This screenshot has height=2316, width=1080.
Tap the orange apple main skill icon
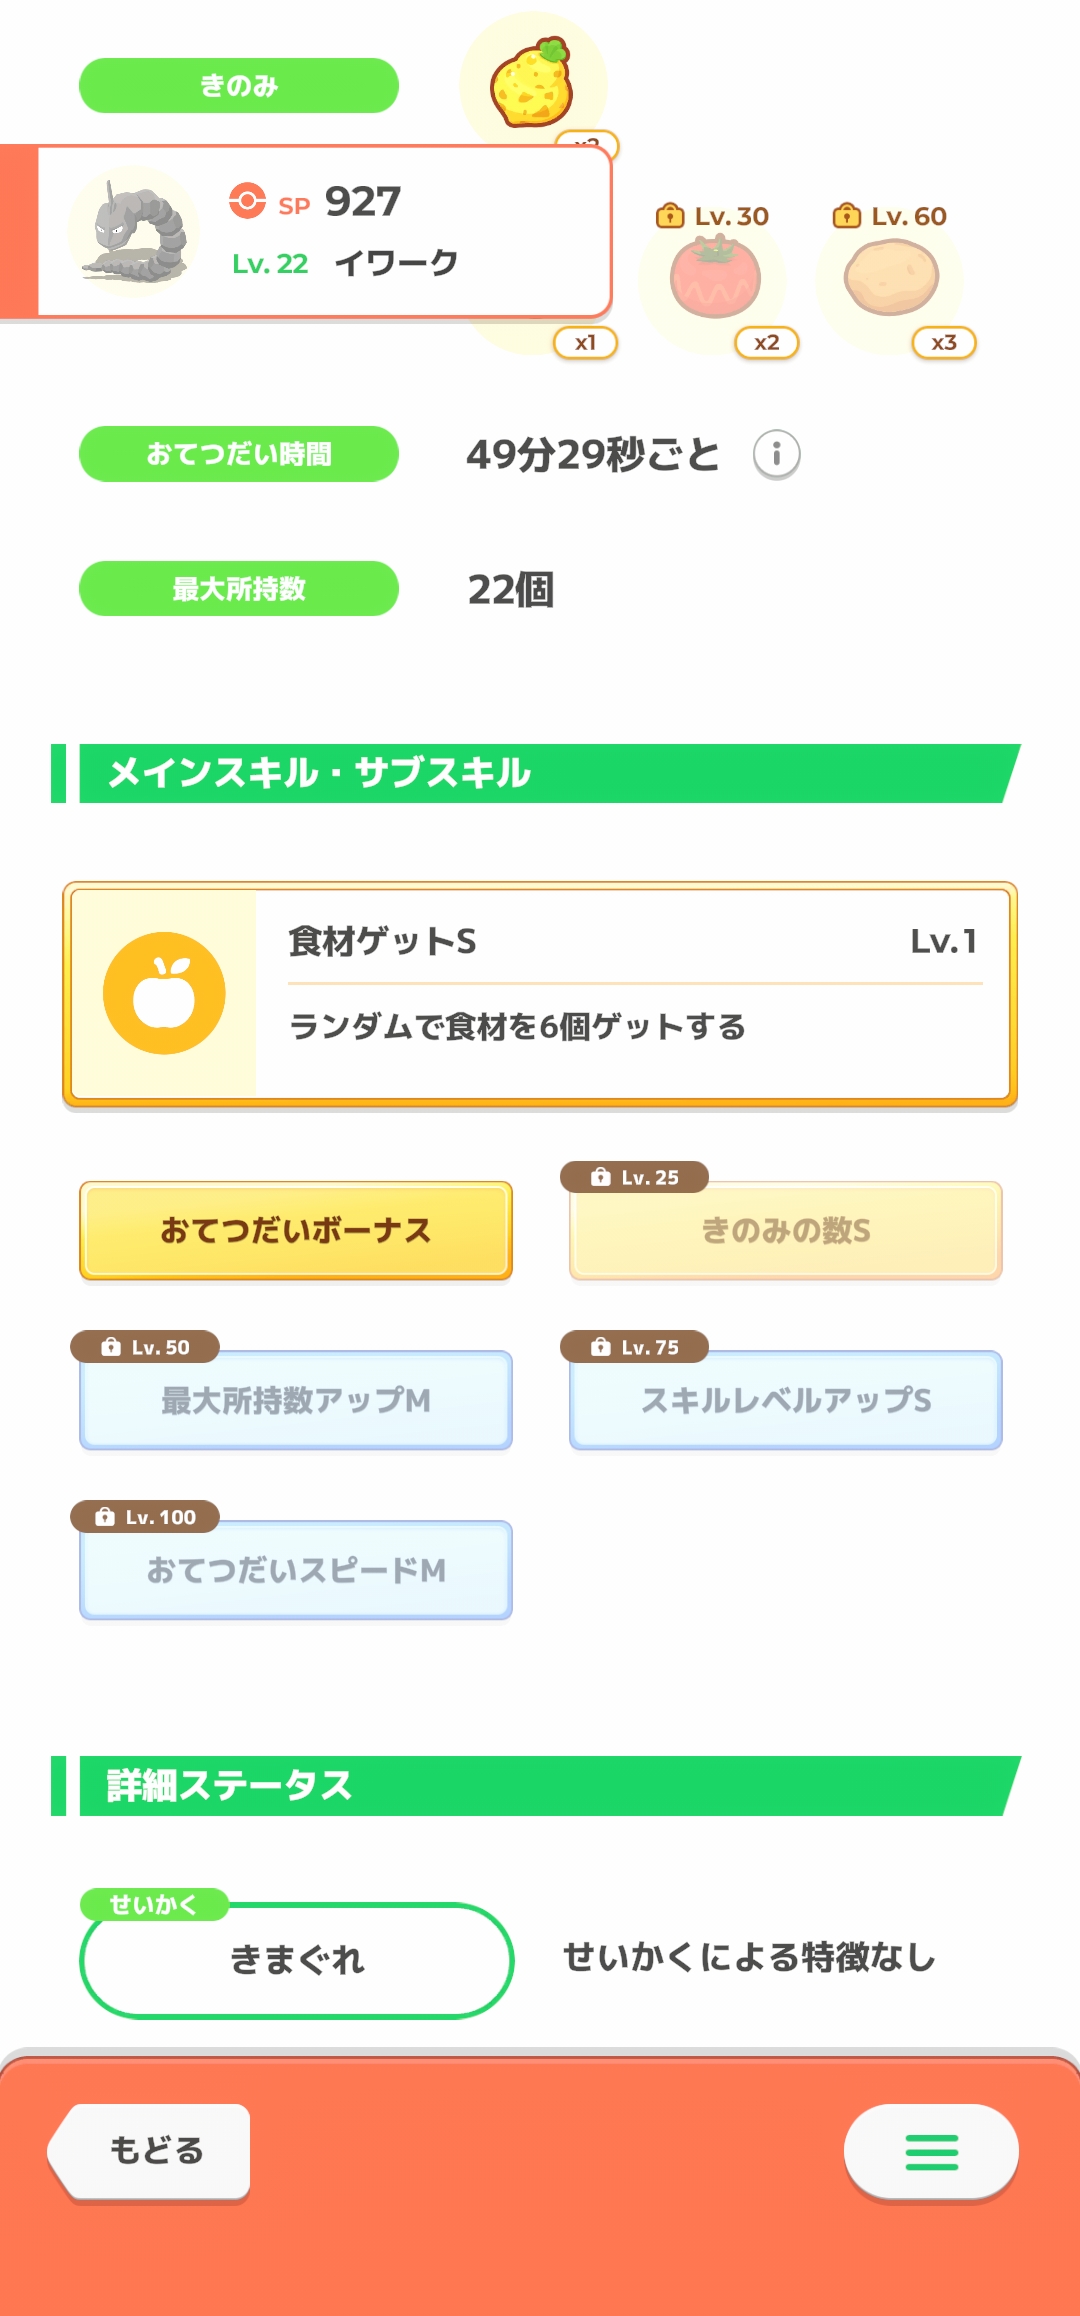click(x=164, y=993)
